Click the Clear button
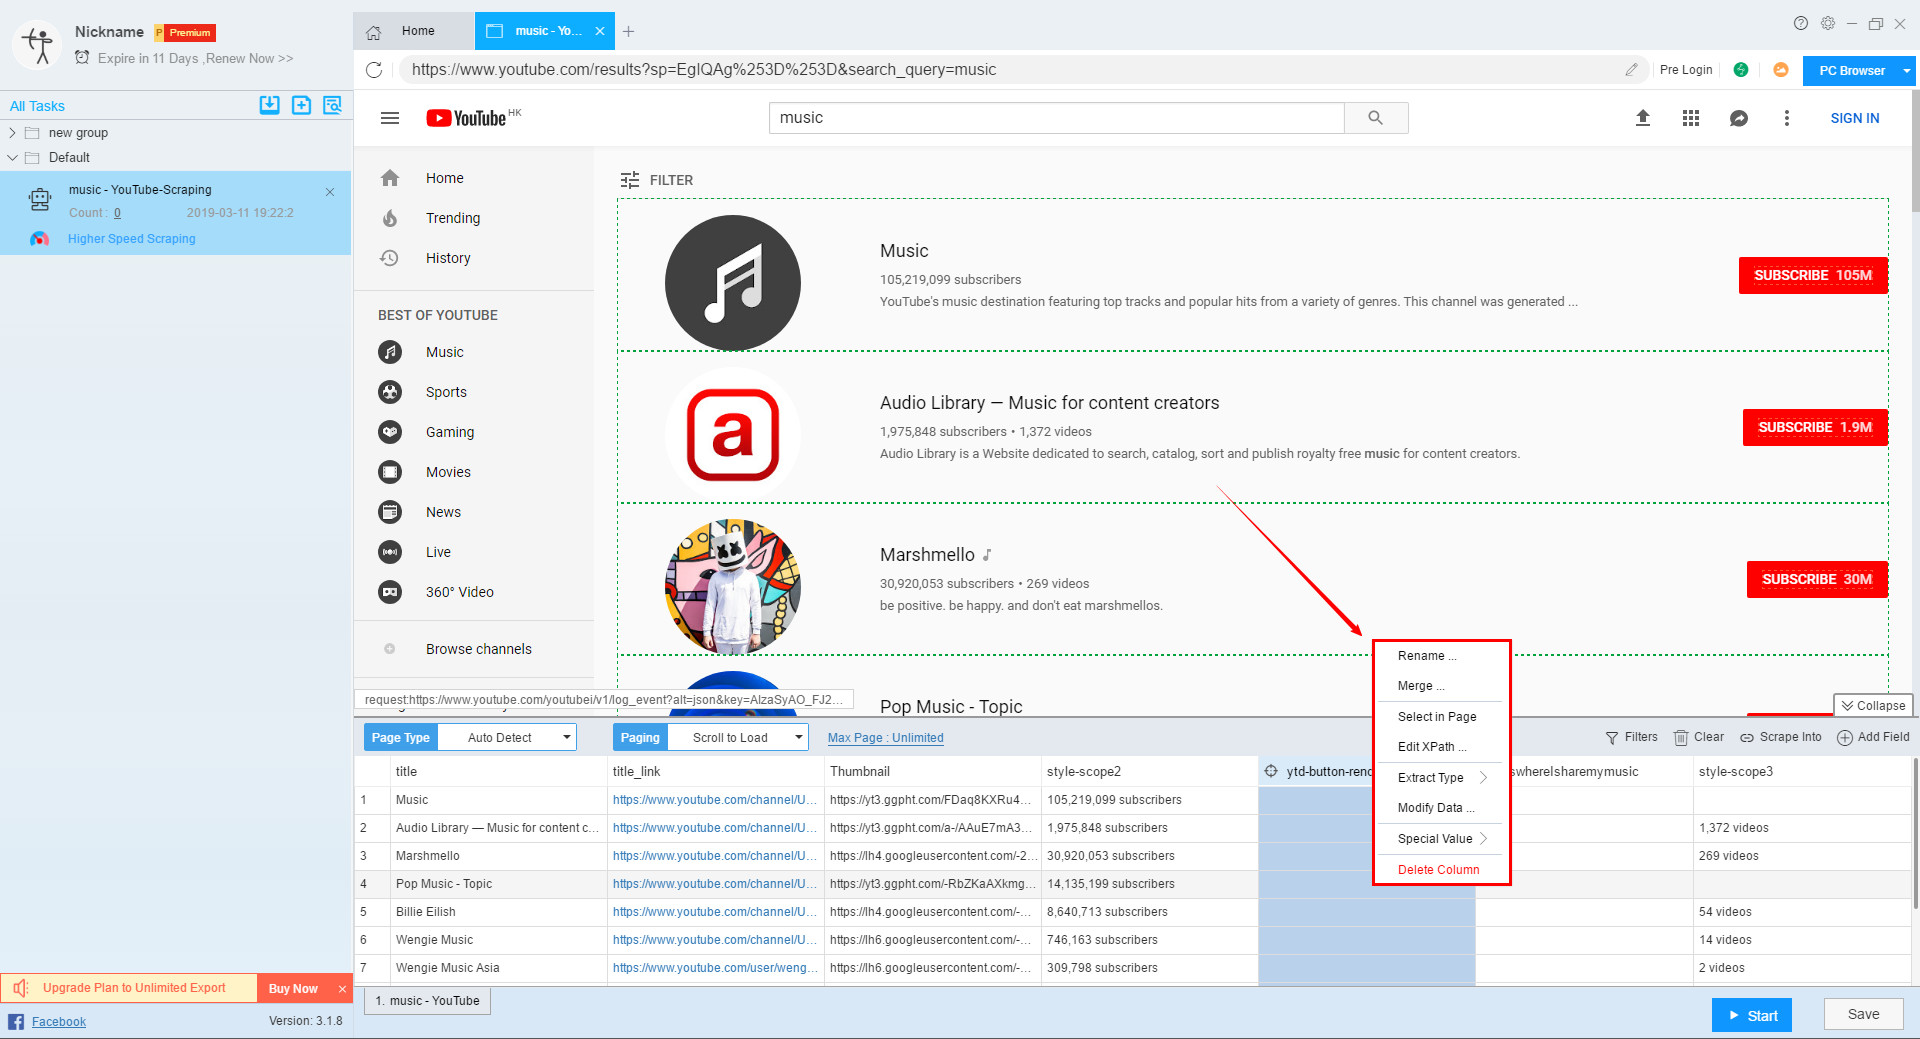1920x1039 pixels. coord(1699,737)
